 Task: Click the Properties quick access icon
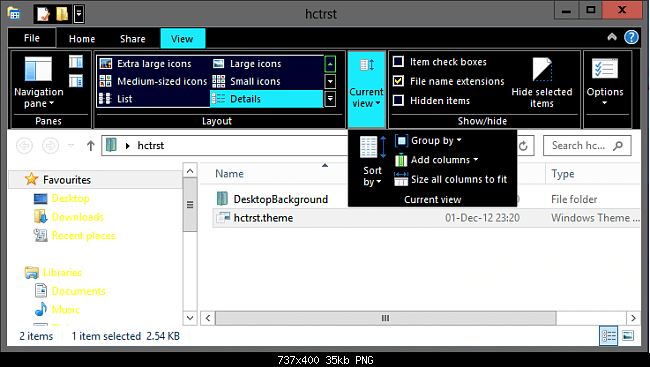[x=43, y=14]
